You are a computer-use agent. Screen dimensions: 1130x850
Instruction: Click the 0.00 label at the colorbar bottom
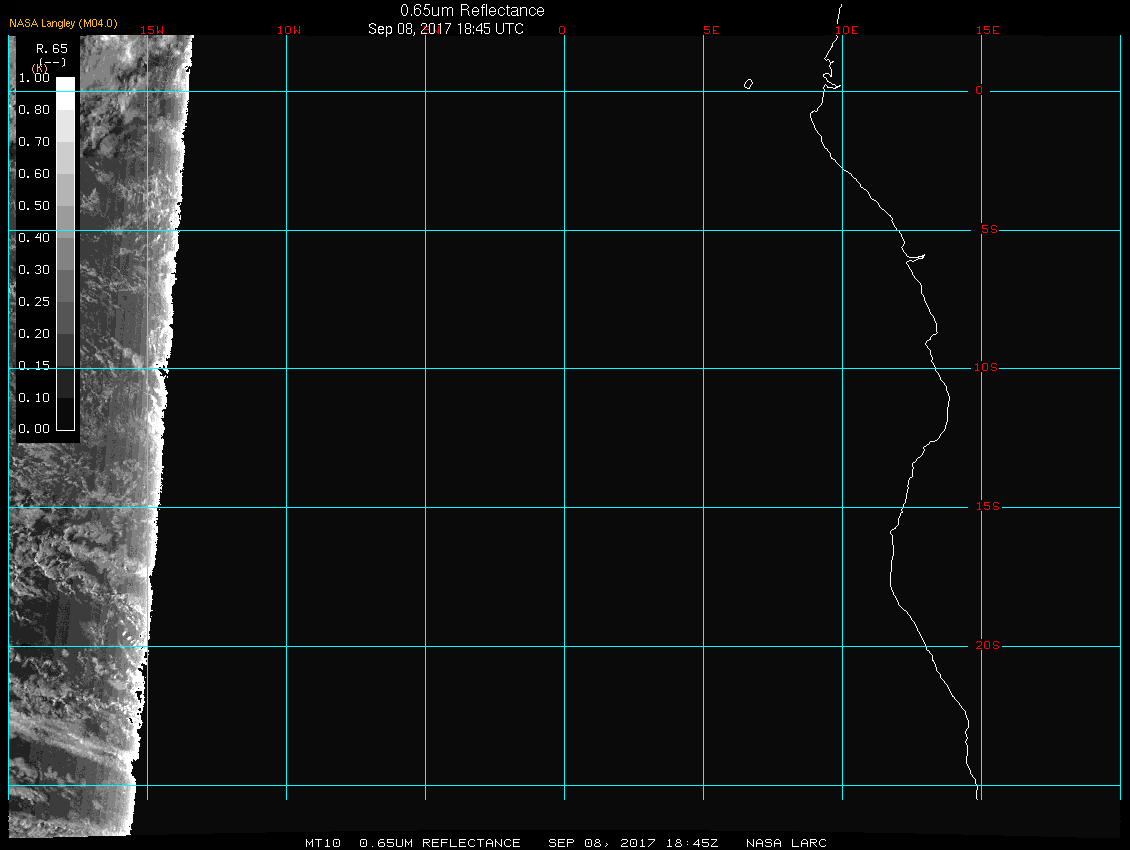(34, 429)
